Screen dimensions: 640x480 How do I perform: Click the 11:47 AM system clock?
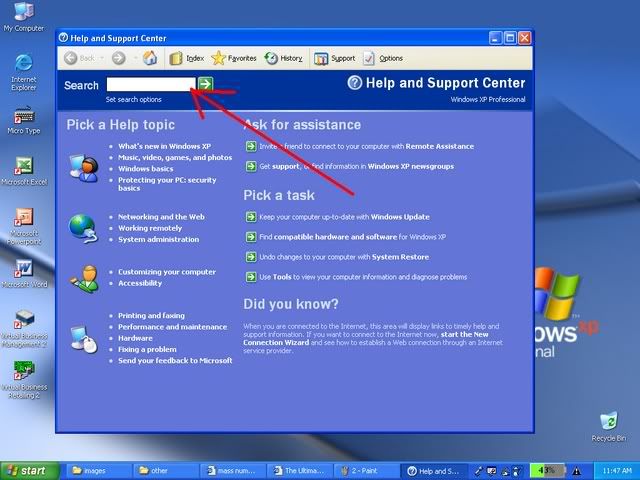[x=617, y=471]
